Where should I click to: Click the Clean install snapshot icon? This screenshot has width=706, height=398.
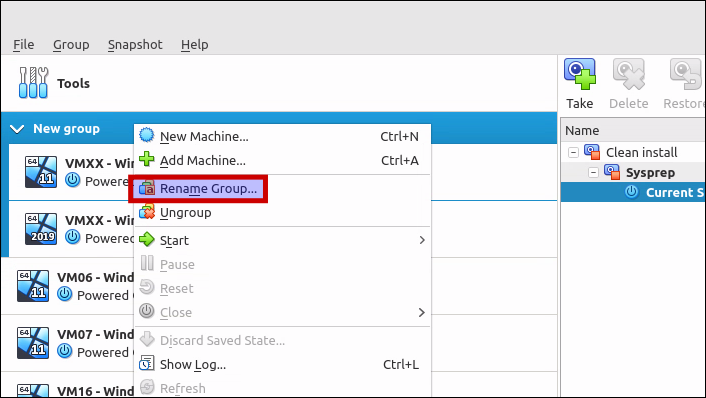coord(592,152)
